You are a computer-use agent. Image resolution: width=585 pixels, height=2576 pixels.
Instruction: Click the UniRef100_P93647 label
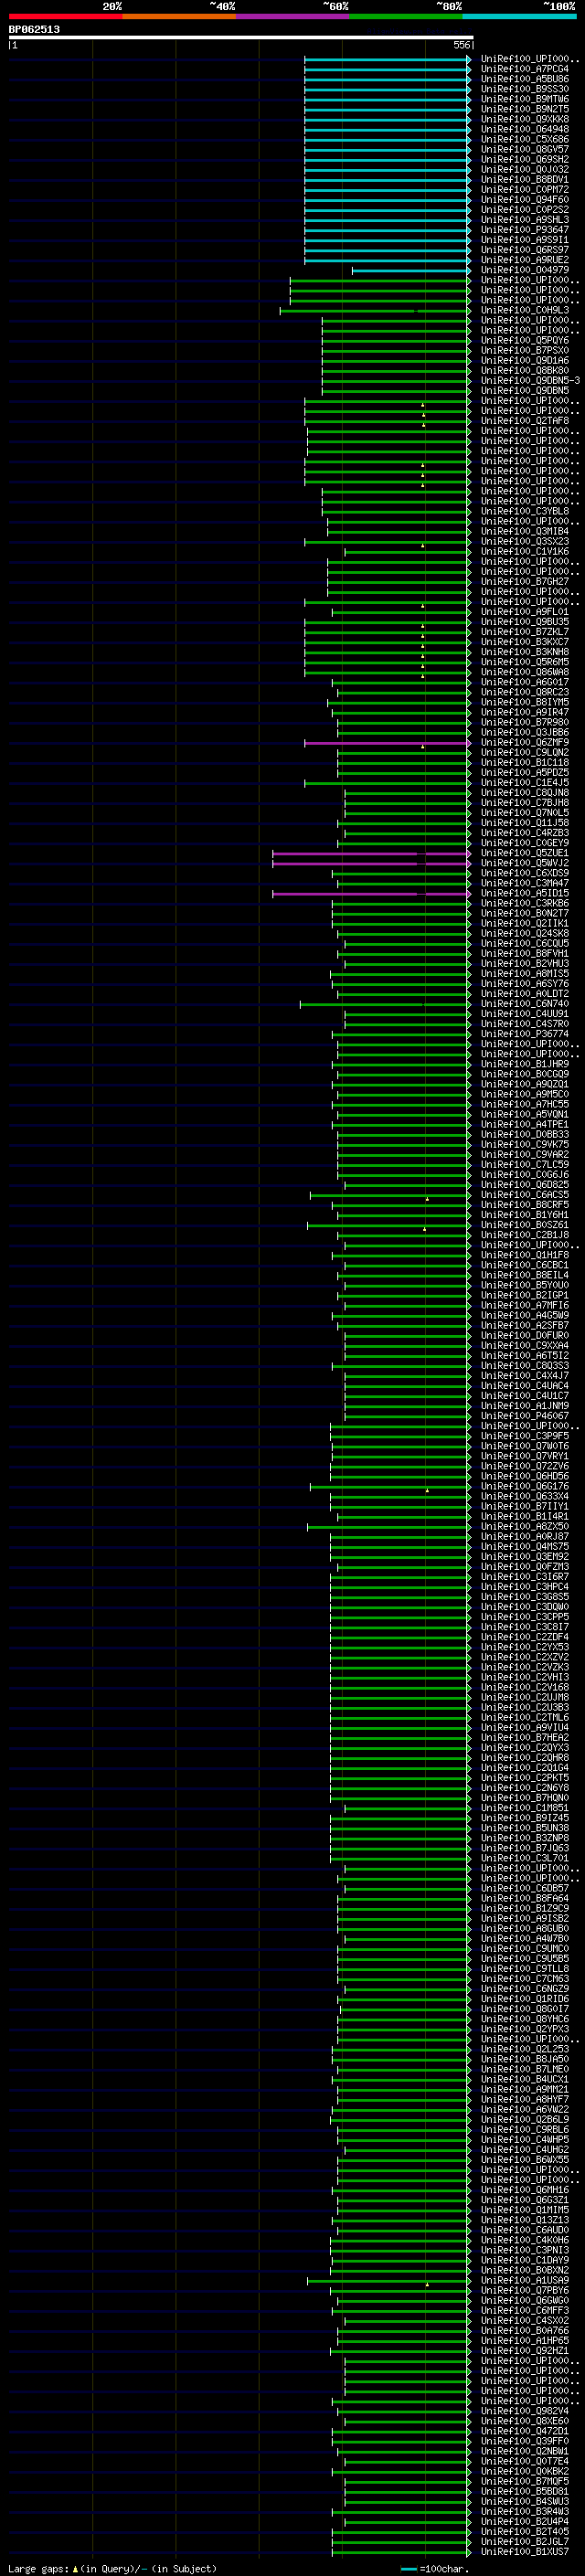click(x=524, y=230)
